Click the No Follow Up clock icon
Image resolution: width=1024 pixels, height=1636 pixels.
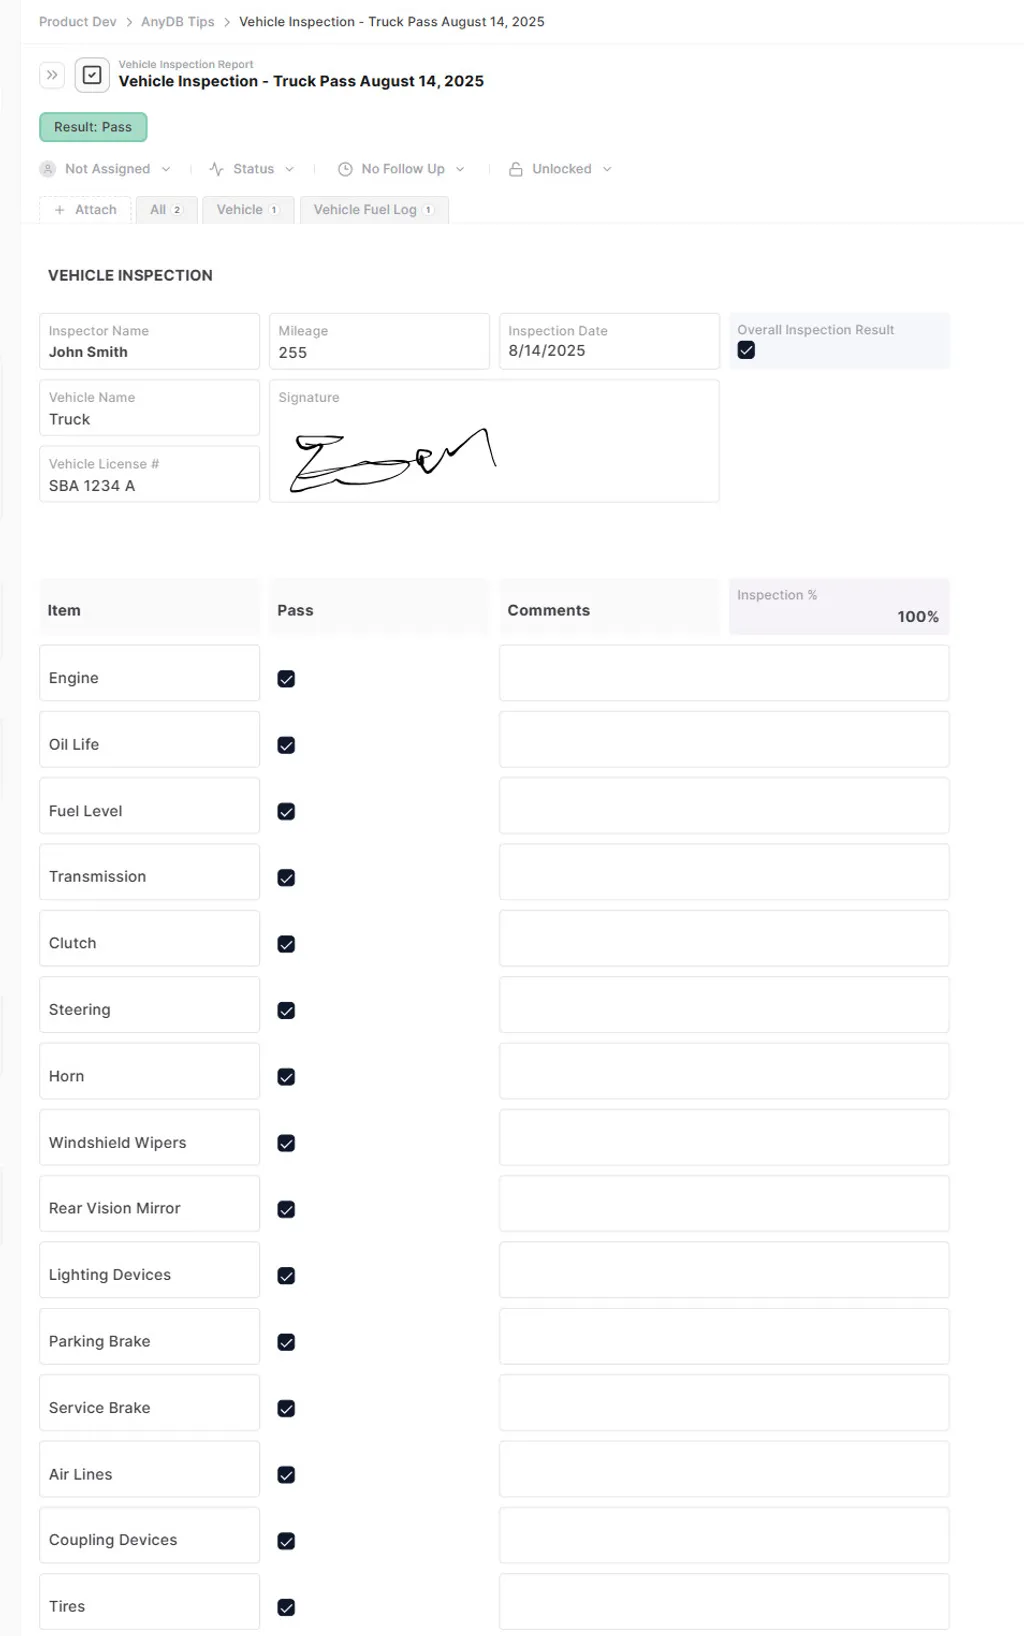345,169
